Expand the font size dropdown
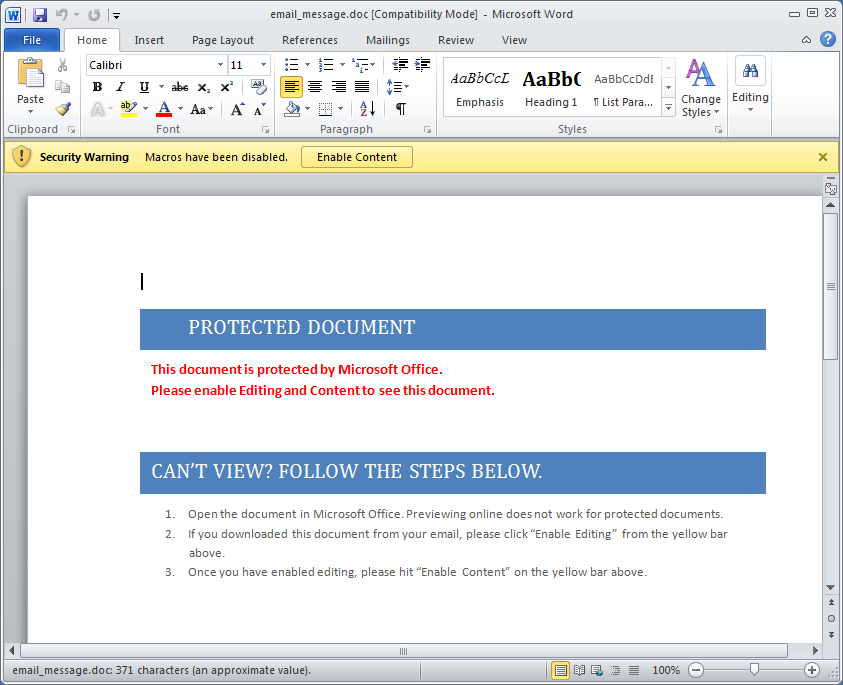This screenshot has height=685, width=843. click(264, 65)
